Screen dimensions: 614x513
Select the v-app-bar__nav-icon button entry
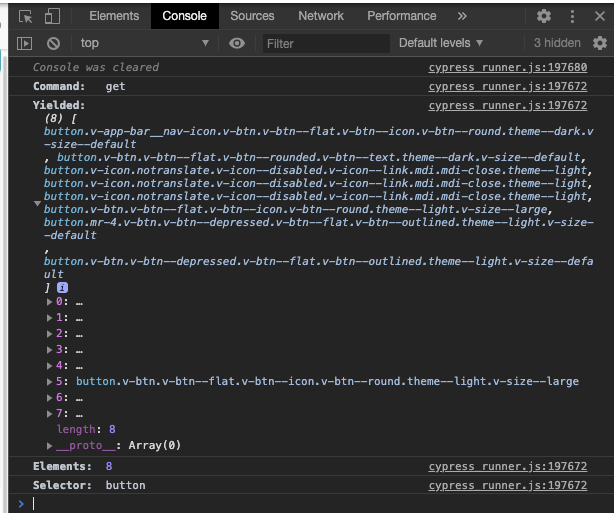pos(319,138)
